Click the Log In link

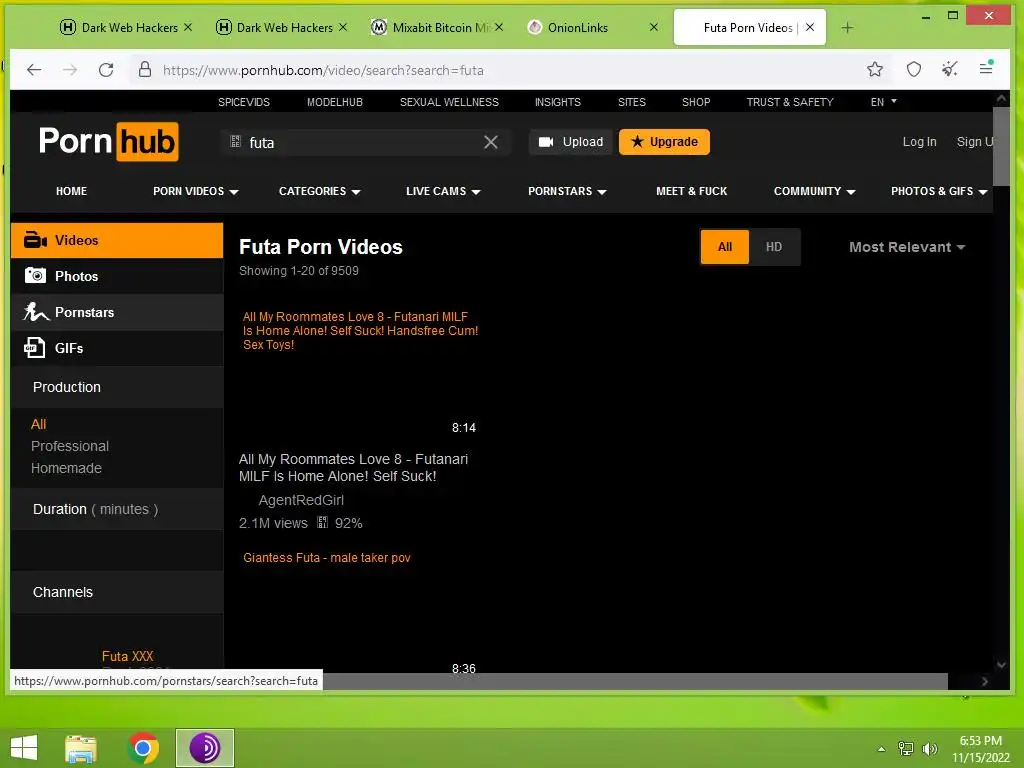tap(920, 142)
